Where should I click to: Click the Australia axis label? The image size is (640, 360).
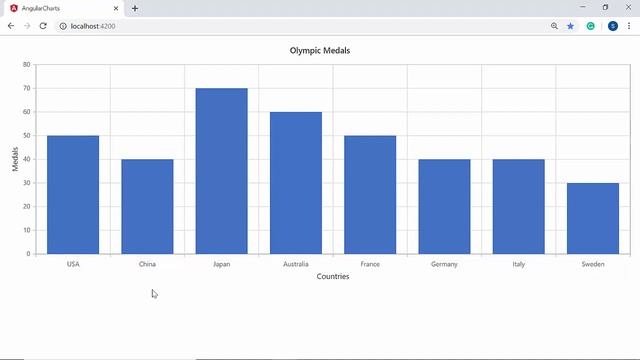(x=296, y=264)
